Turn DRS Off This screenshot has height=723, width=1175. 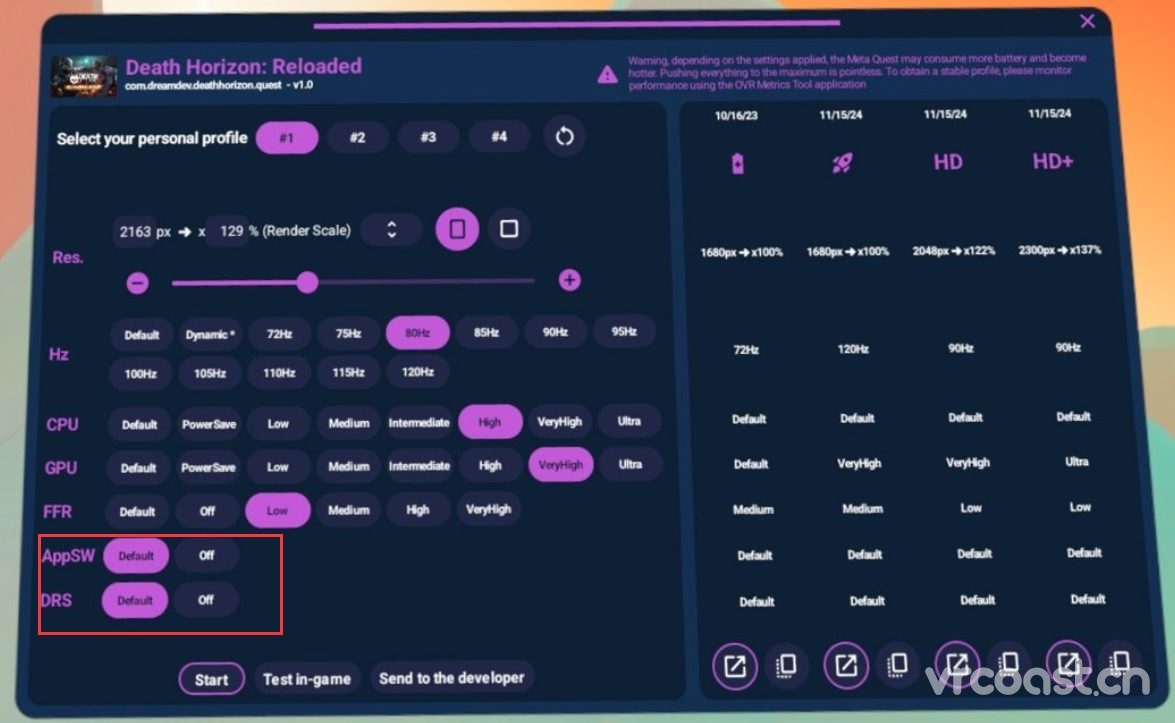(x=205, y=600)
